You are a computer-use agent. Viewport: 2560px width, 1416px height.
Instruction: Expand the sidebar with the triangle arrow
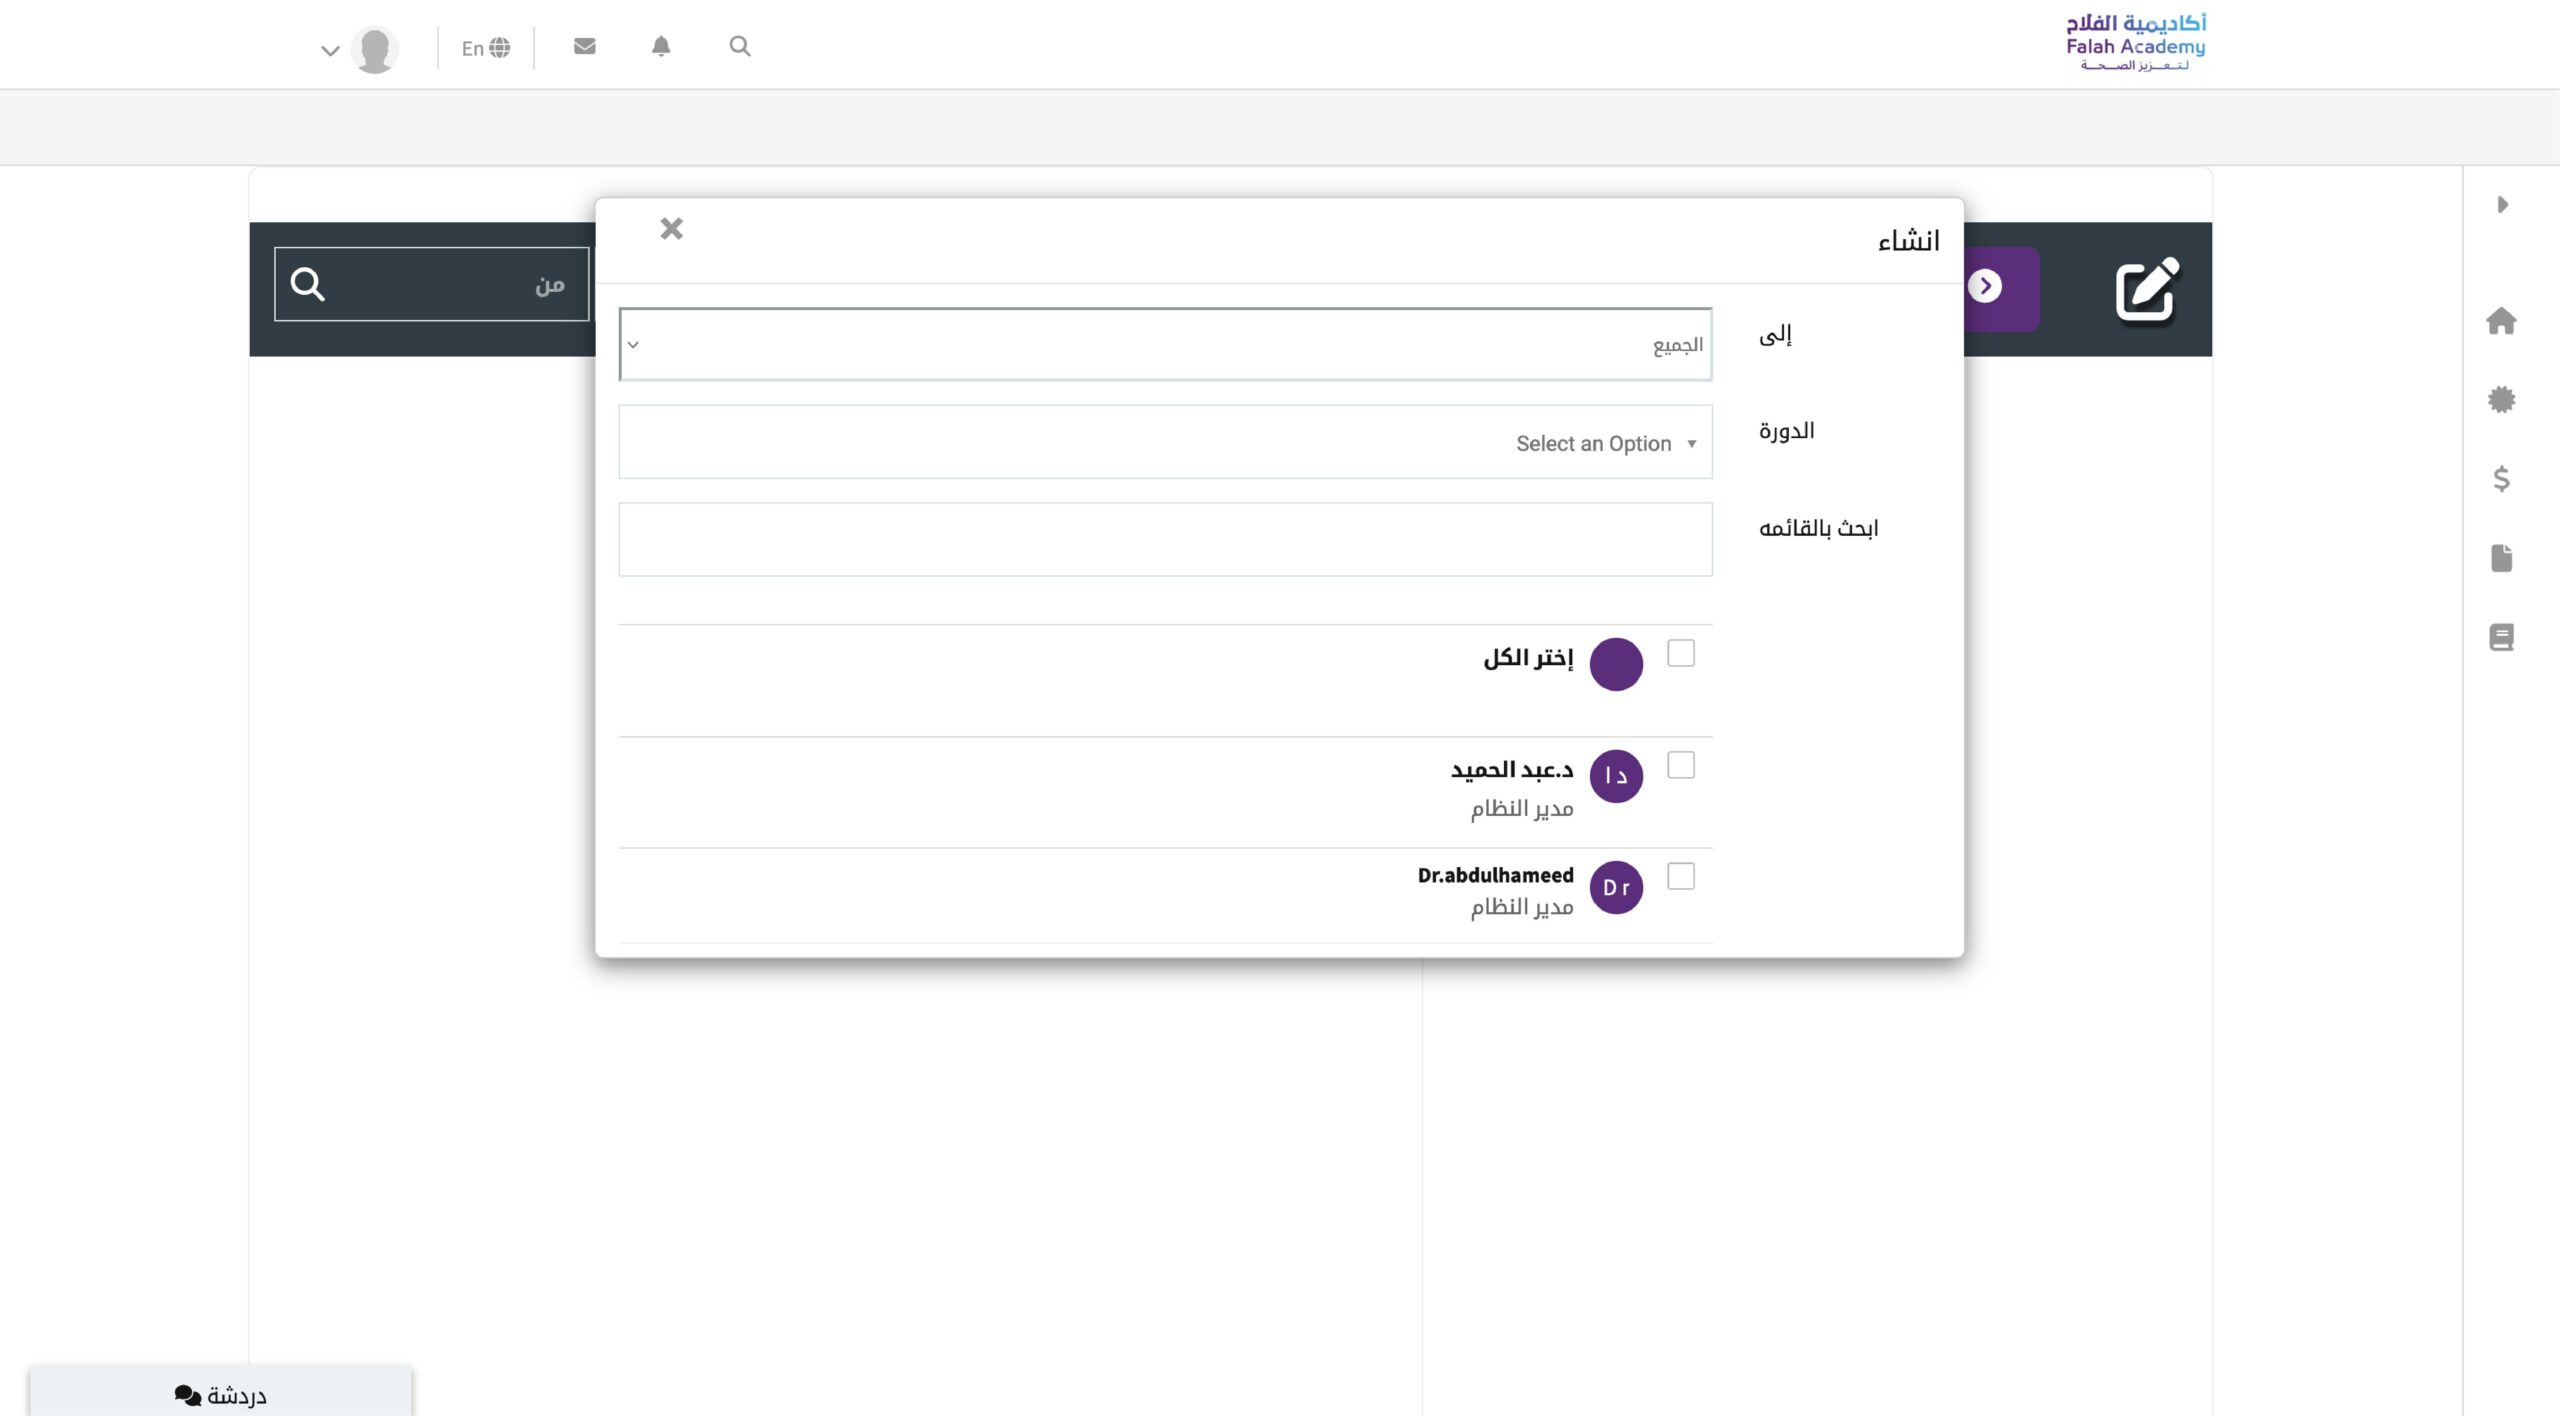coord(2502,205)
